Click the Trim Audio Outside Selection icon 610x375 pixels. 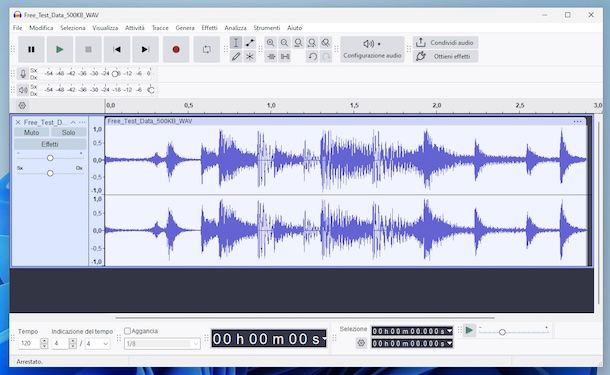271,57
